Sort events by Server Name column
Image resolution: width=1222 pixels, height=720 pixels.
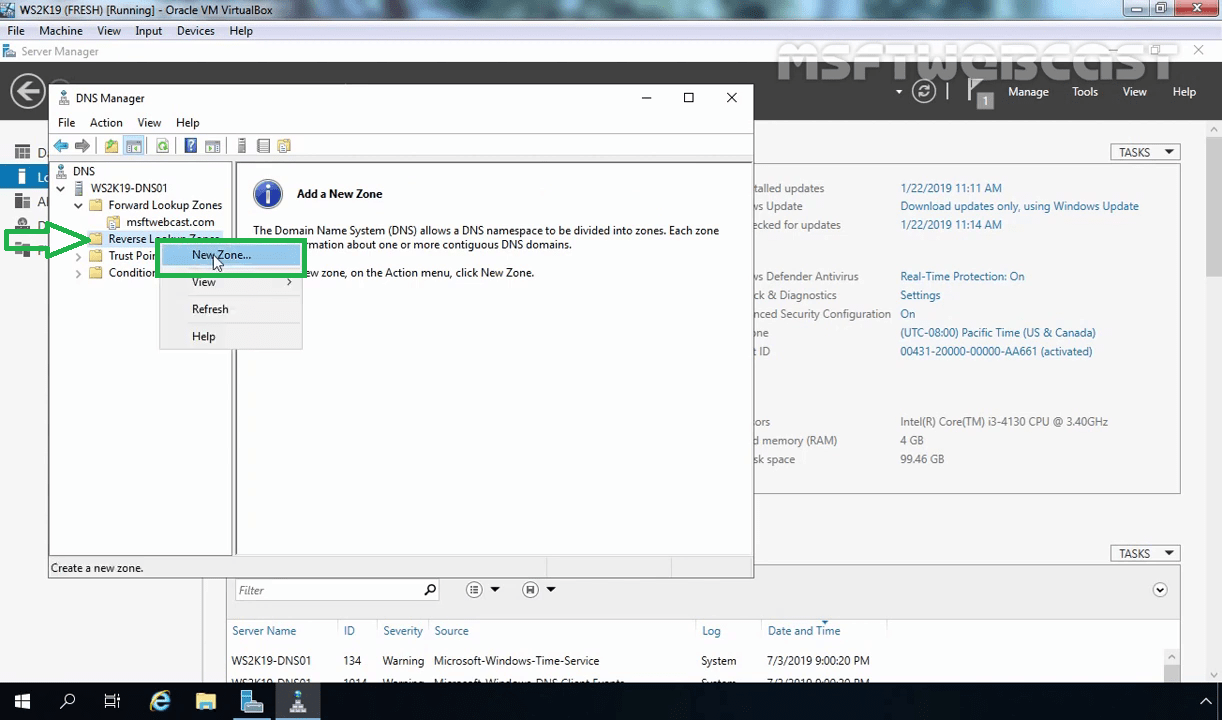click(264, 631)
